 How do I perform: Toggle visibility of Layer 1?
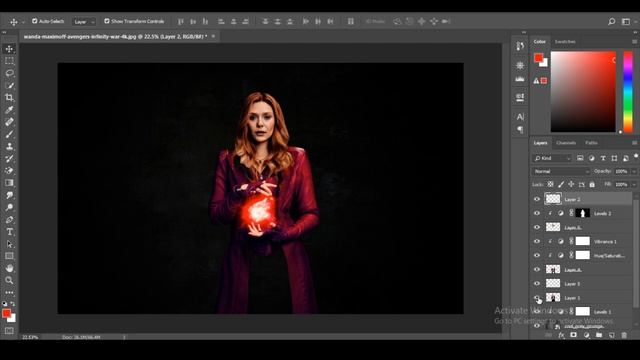[x=537, y=298]
